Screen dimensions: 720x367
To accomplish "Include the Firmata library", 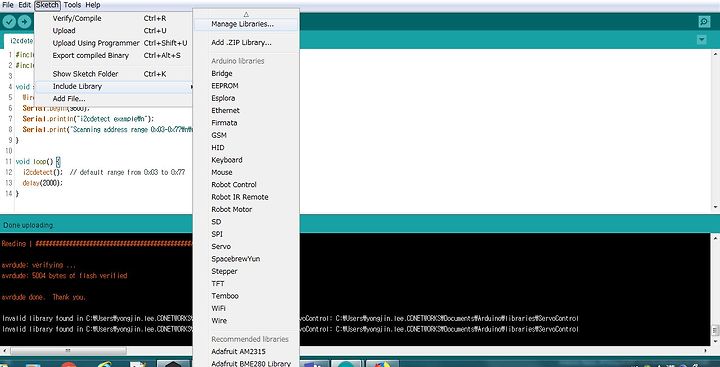I will pyautogui.click(x=246, y=123).
